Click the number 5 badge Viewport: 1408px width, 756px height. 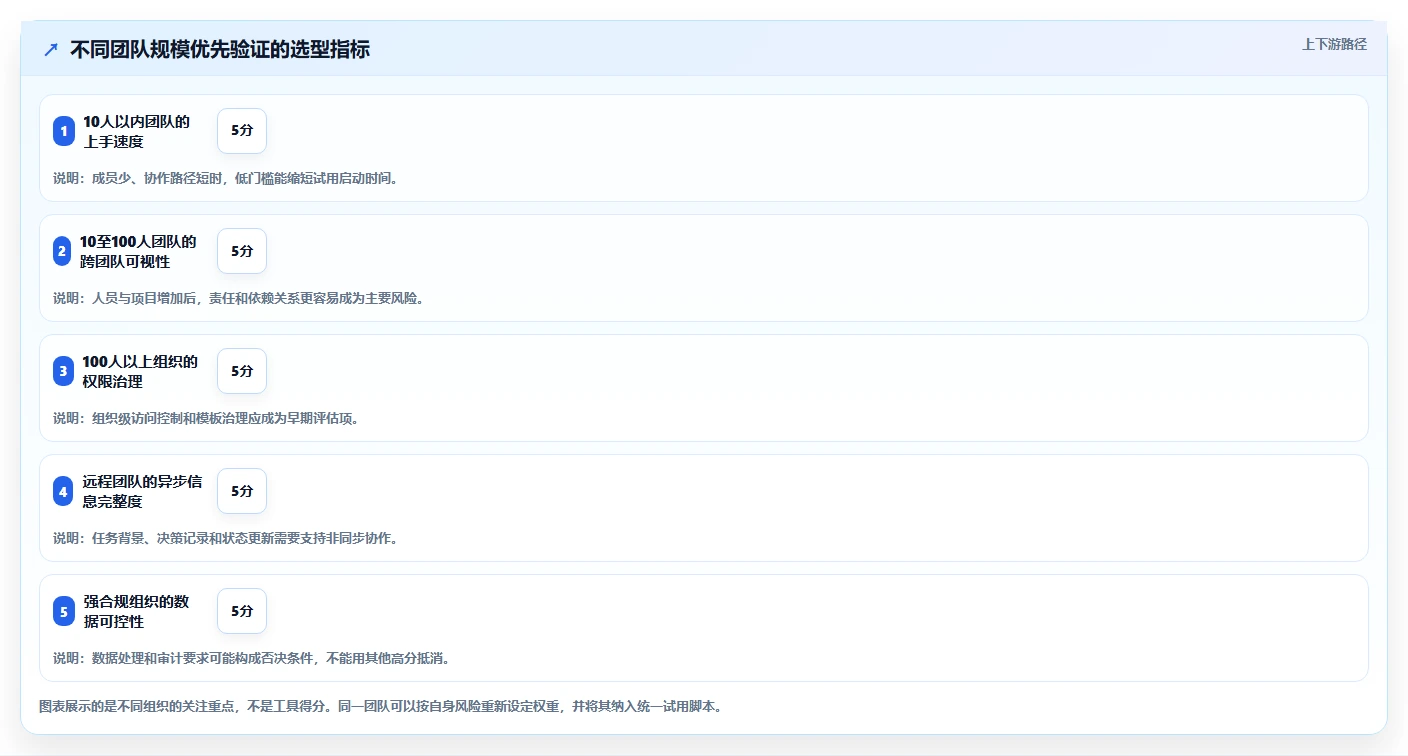tap(64, 611)
